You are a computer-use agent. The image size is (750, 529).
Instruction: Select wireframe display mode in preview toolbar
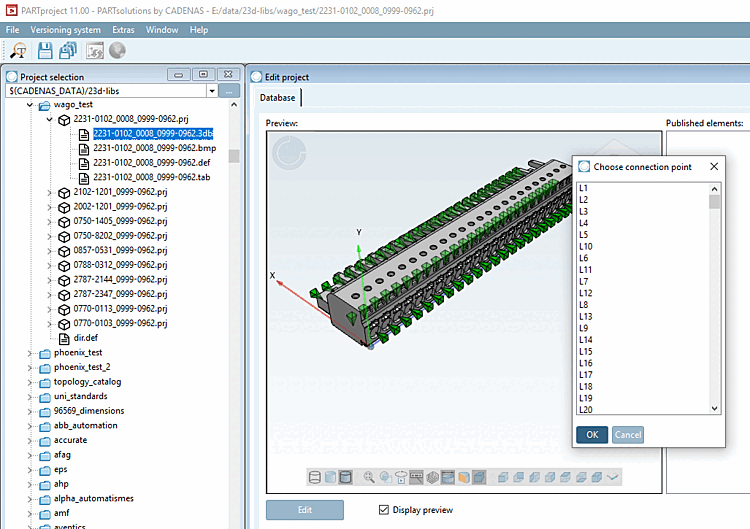tap(314, 477)
